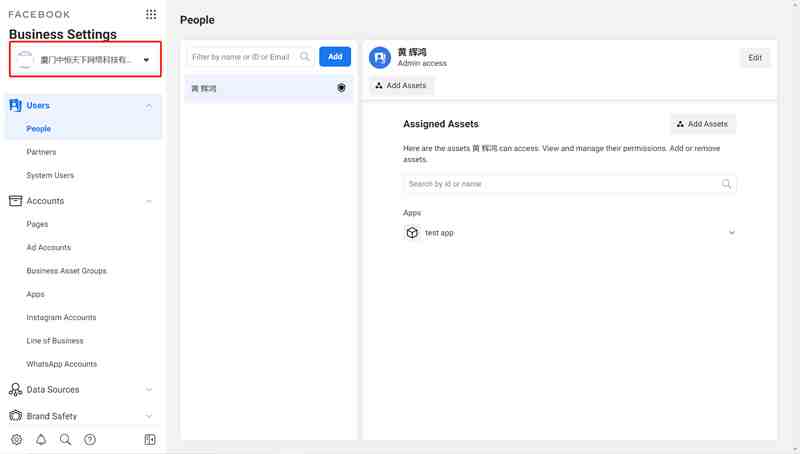
Task: Go to Pages under Accounts
Action: click(37, 224)
